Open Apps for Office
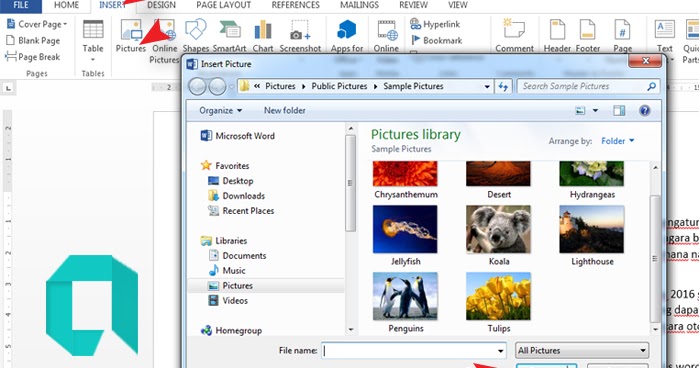 pyautogui.click(x=347, y=36)
